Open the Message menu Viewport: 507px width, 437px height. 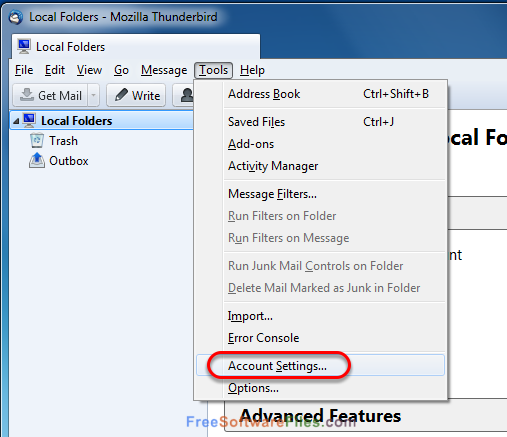(164, 70)
